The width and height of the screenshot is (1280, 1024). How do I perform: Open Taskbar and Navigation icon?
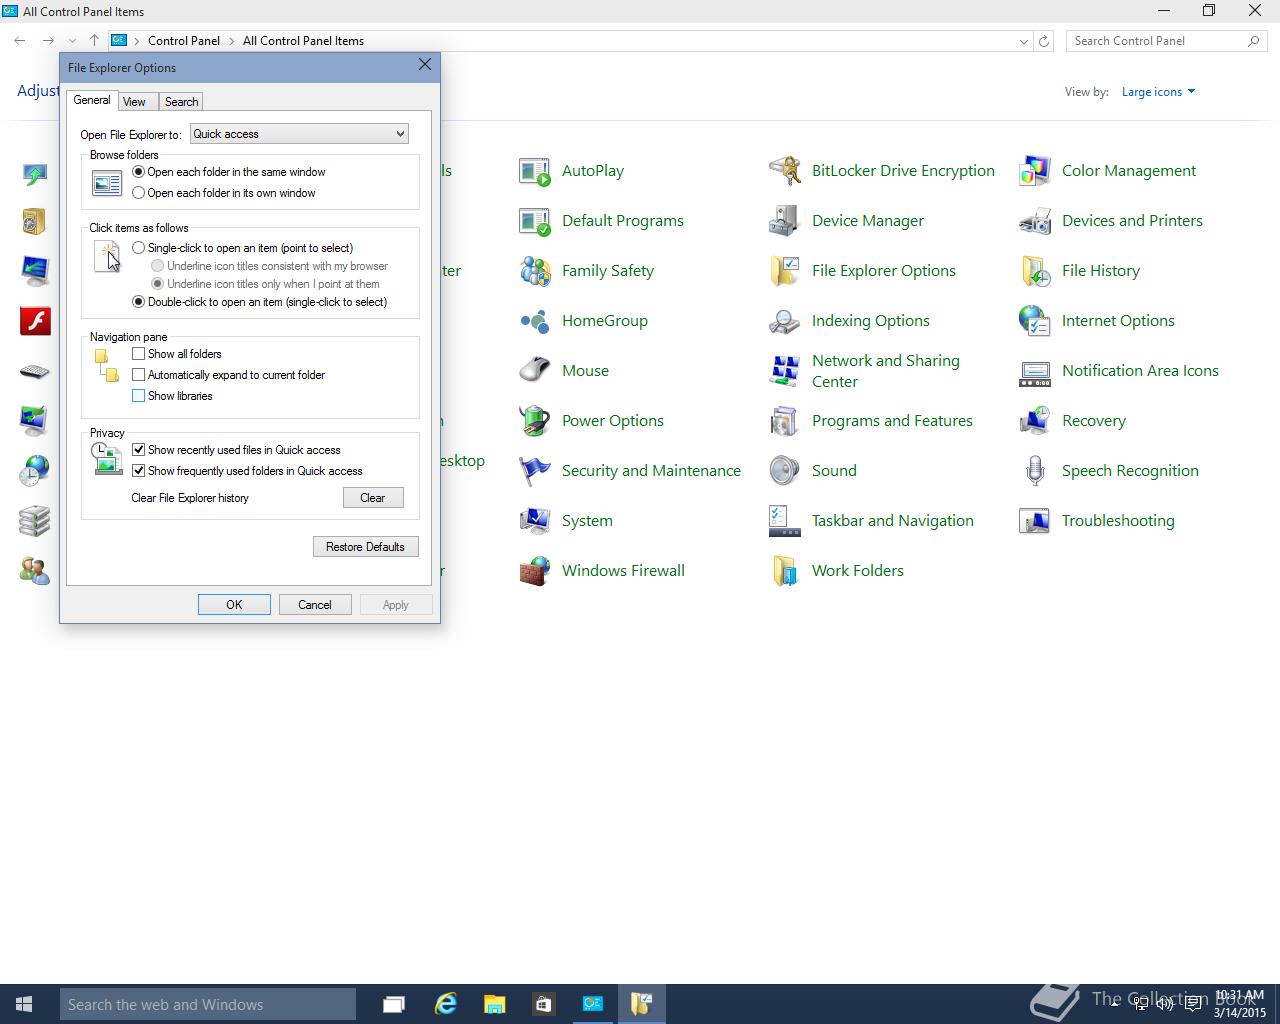tap(785, 521)
